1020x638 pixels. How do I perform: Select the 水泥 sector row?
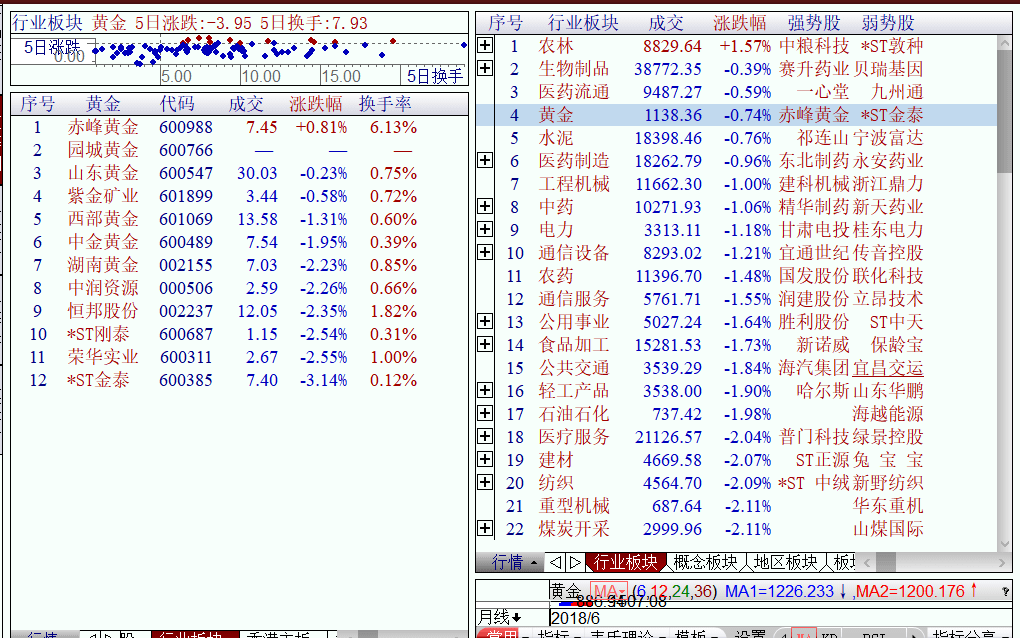[736, 138]
